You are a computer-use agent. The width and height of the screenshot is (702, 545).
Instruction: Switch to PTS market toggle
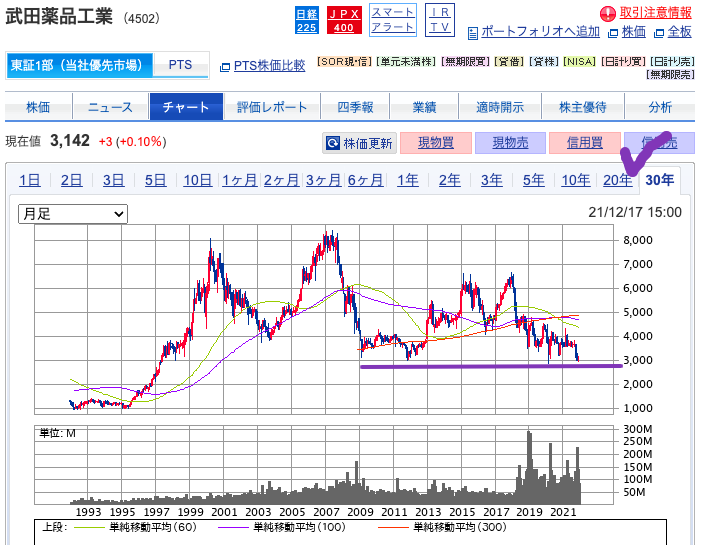[x=180, y=65]
